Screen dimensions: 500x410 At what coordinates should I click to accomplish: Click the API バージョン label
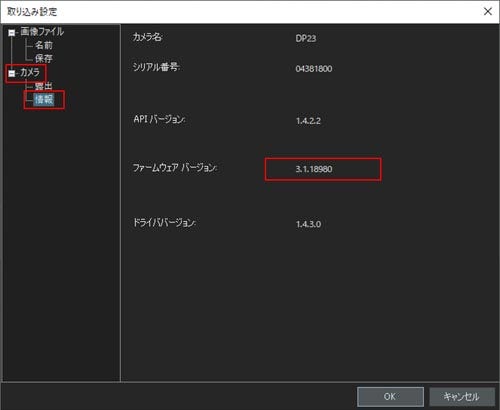(159, 119)
